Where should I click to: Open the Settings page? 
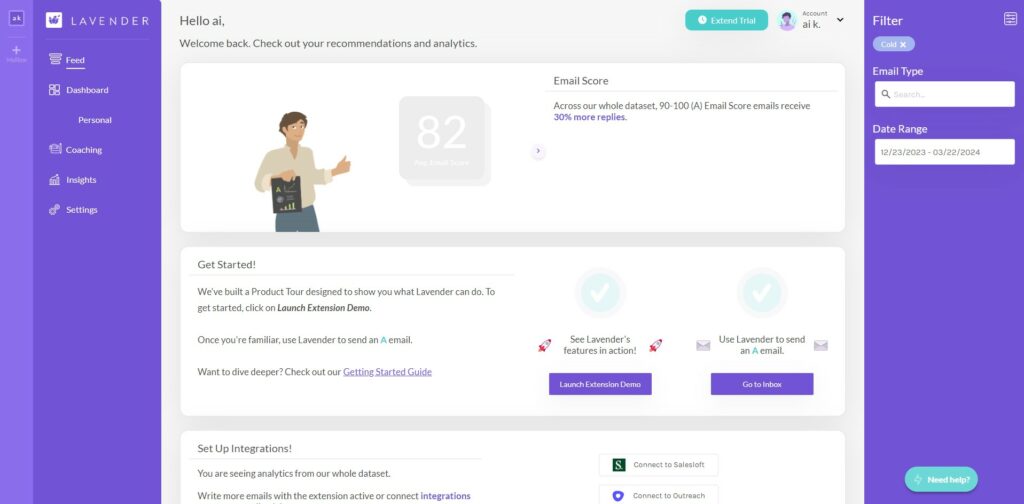[x=82, y=210]
